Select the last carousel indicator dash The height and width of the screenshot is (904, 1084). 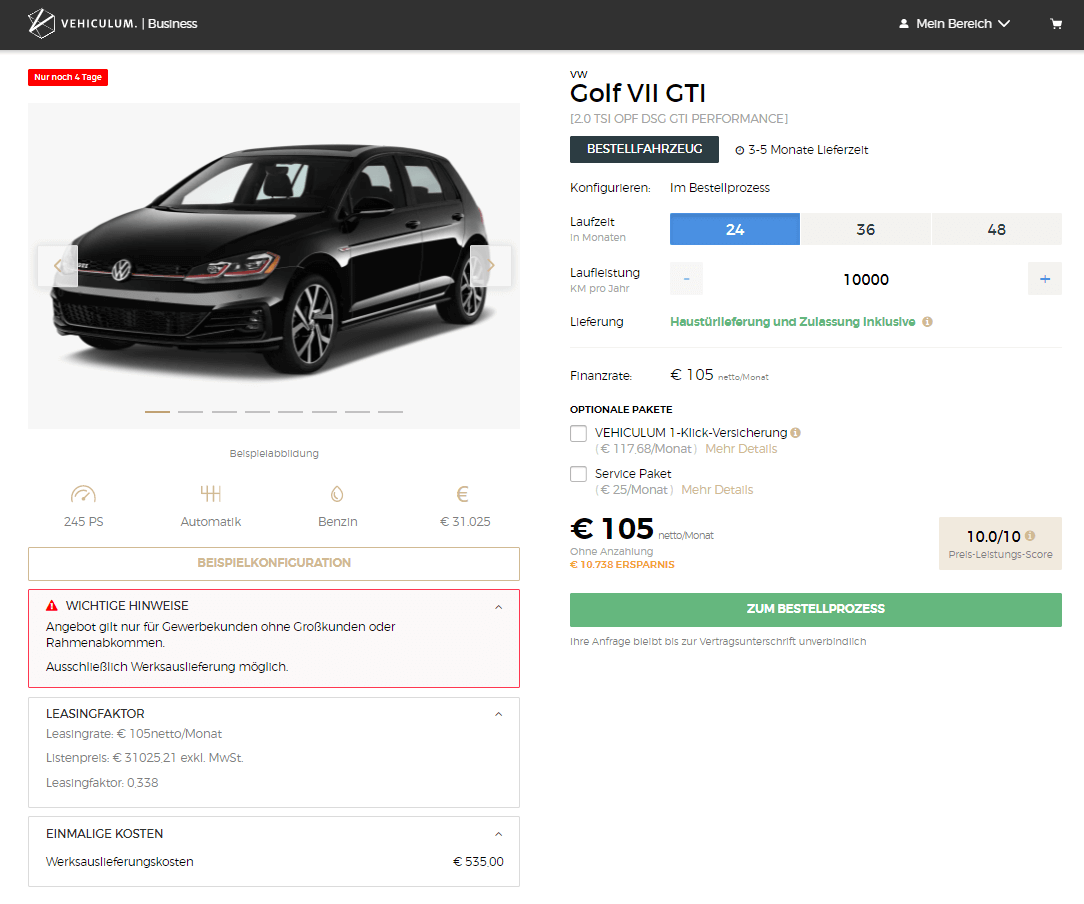pyautogui.click(x=390, y=412)
